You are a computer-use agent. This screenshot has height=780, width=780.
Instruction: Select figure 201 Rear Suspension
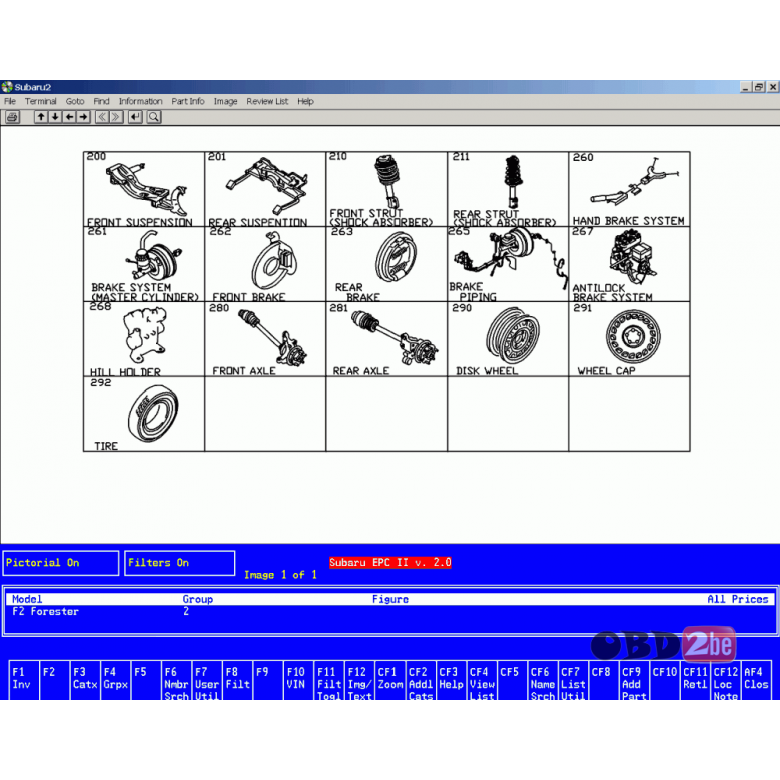265,189
